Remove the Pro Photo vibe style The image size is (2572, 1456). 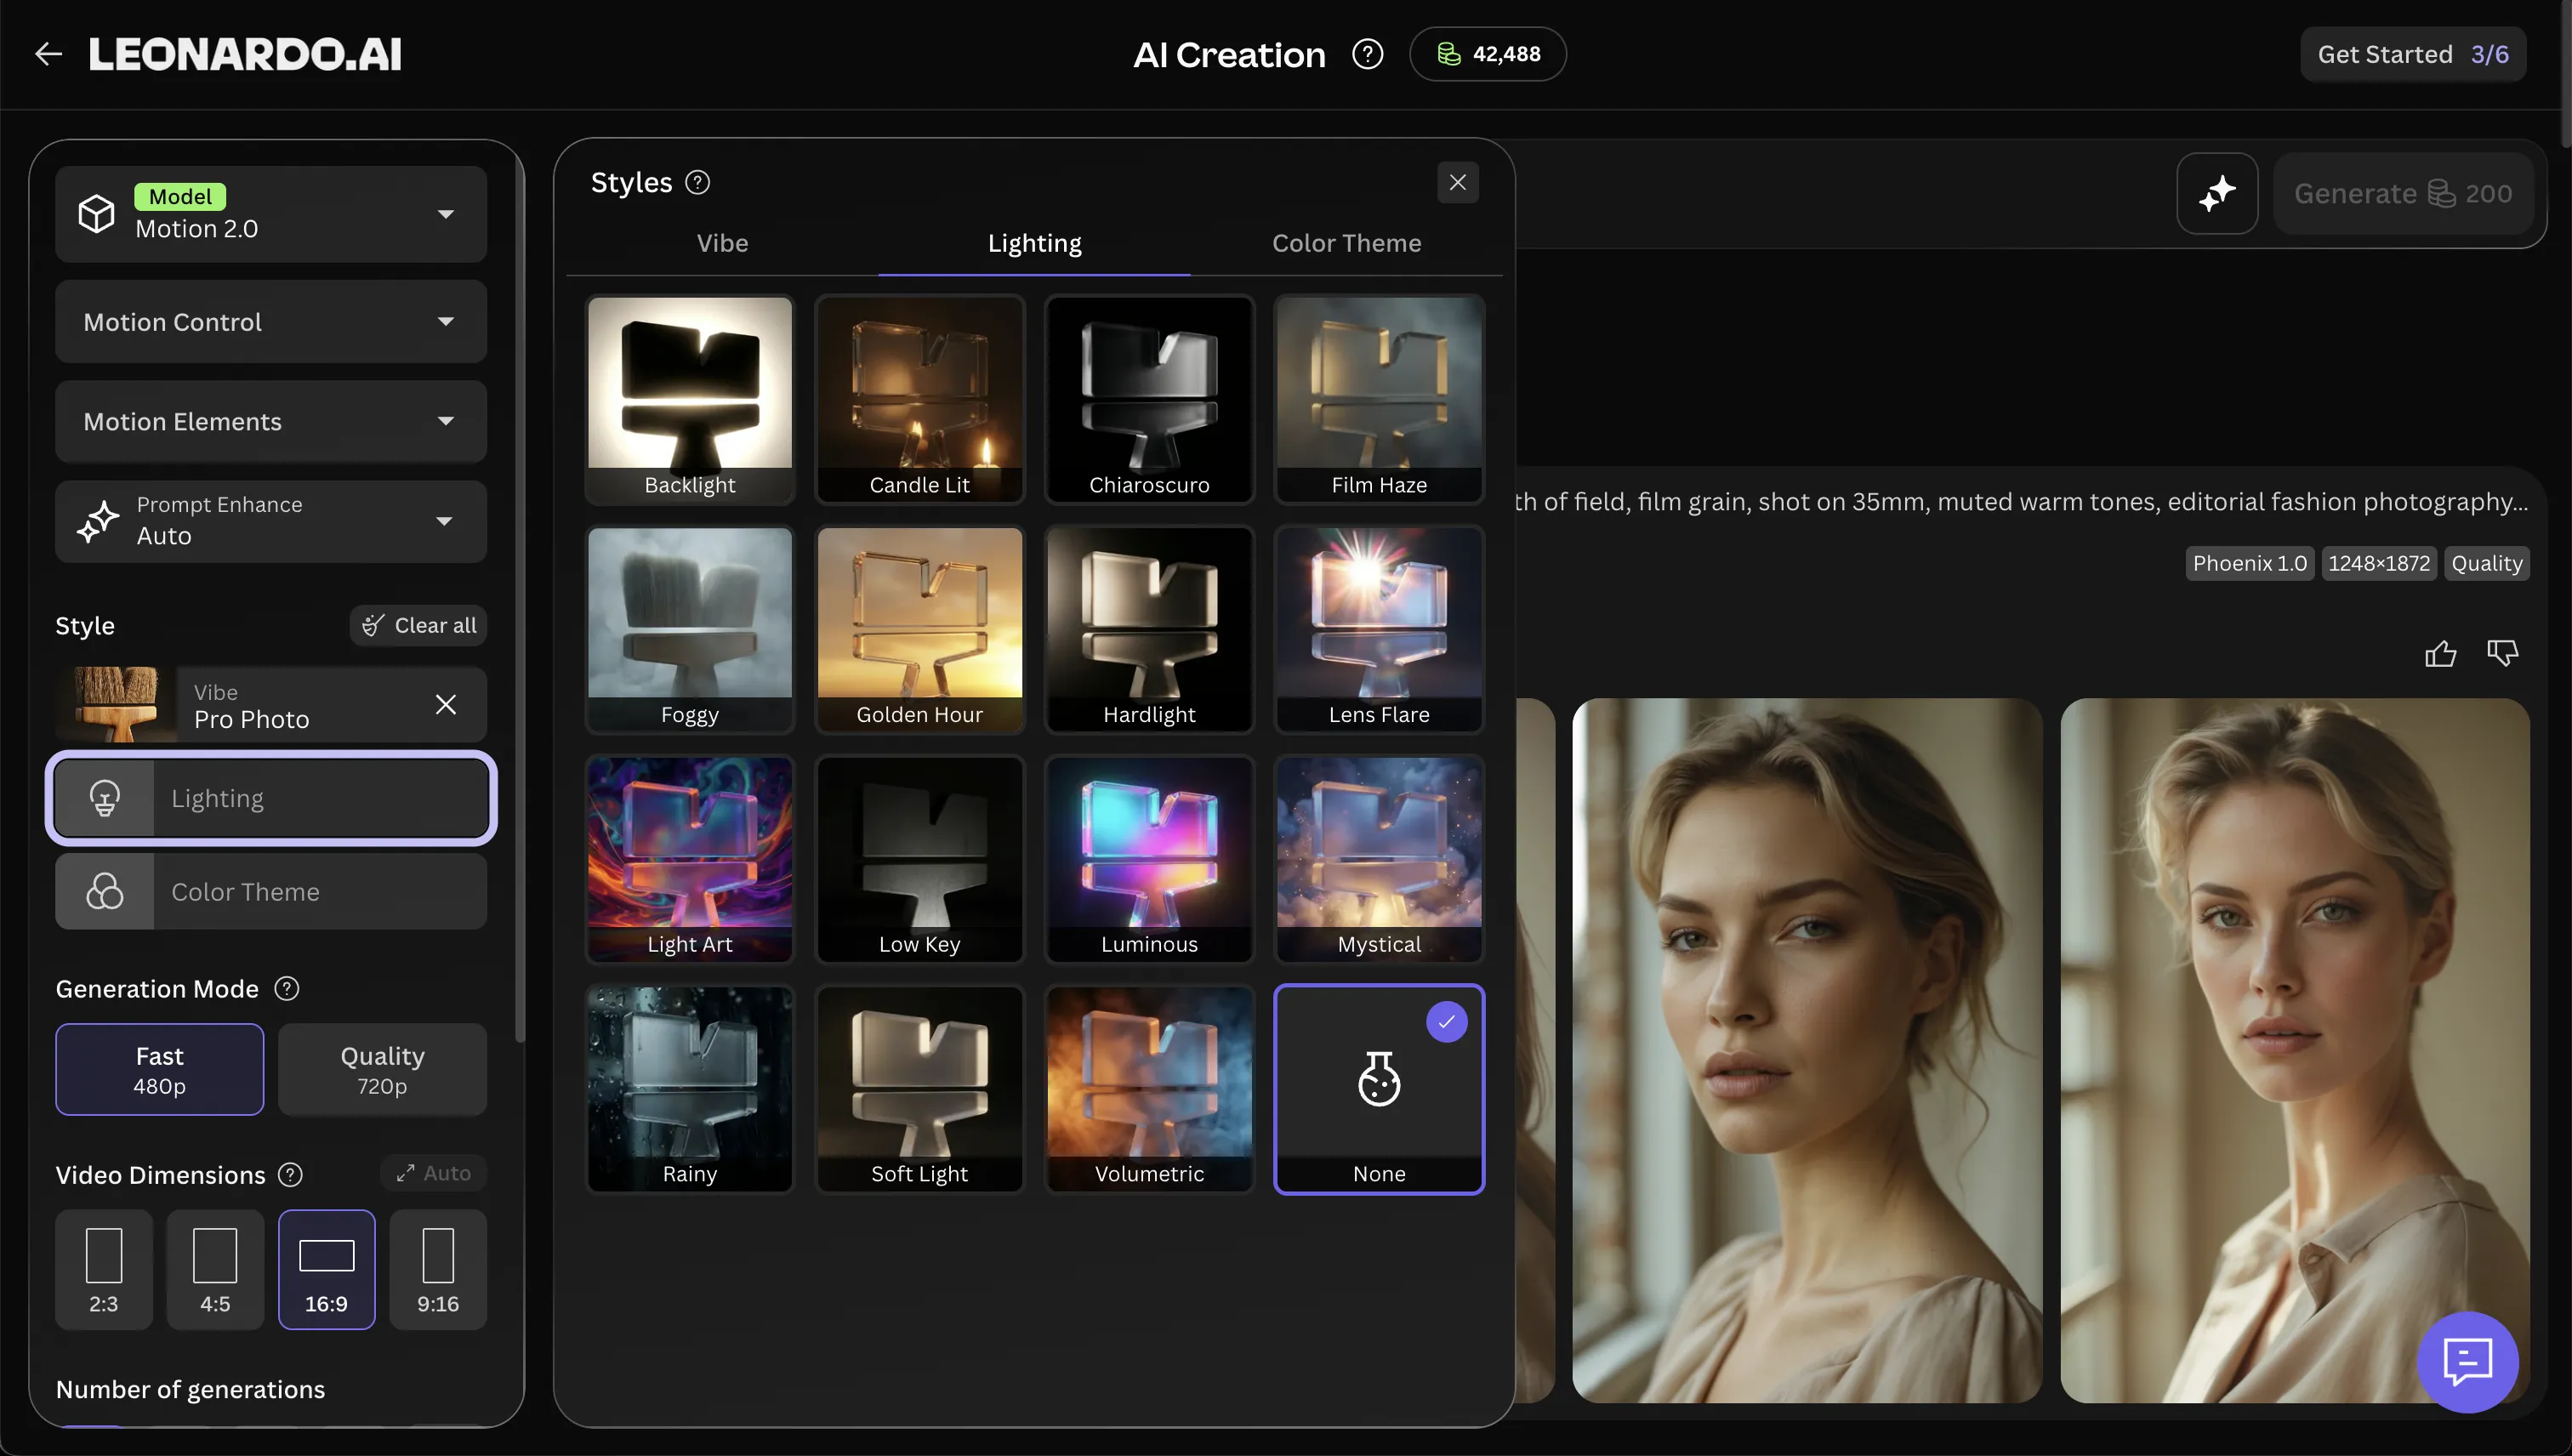click(x=446, y=705)
